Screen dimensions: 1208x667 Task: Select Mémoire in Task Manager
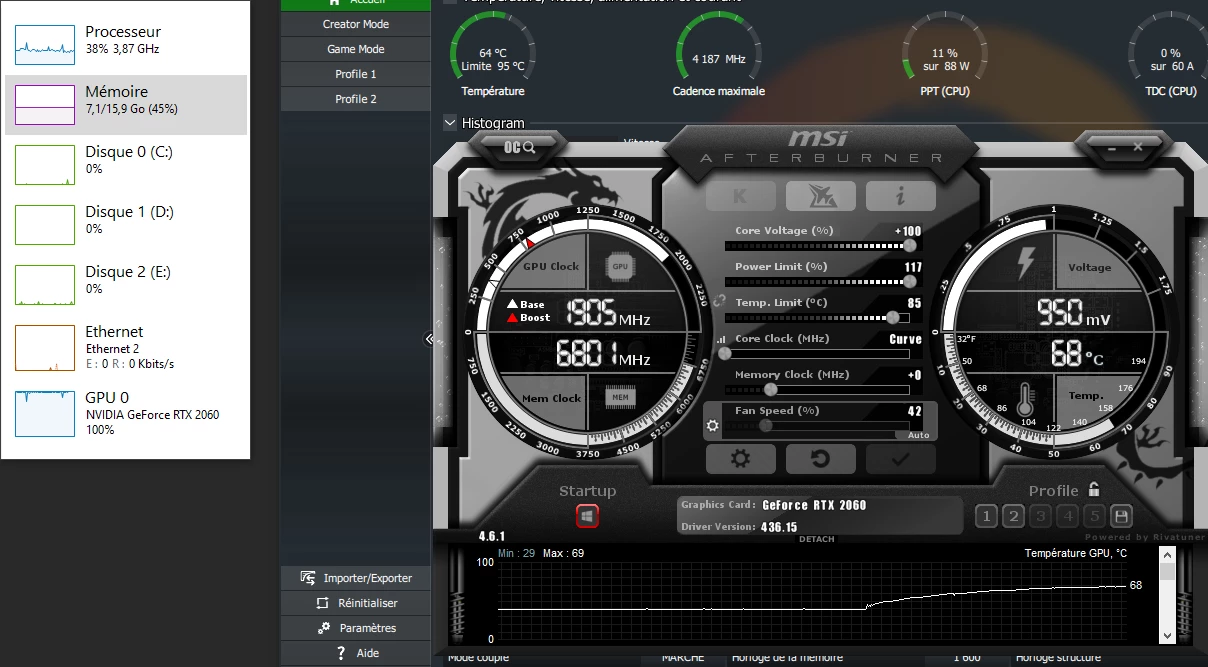[x=126, y=105]
